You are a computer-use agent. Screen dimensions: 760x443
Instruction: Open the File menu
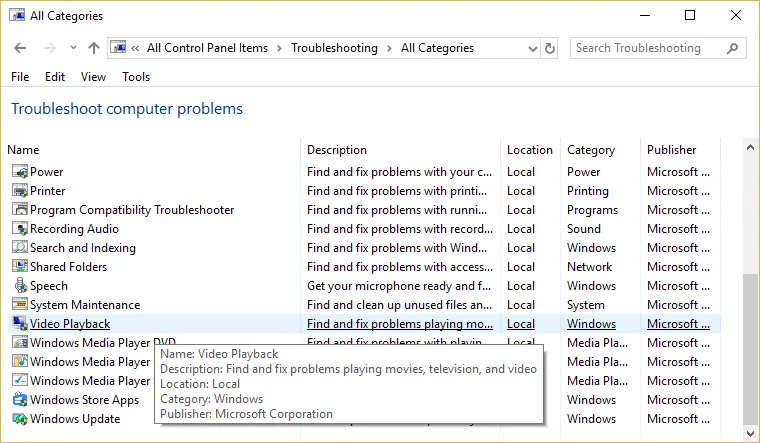[x=20, y=77]
